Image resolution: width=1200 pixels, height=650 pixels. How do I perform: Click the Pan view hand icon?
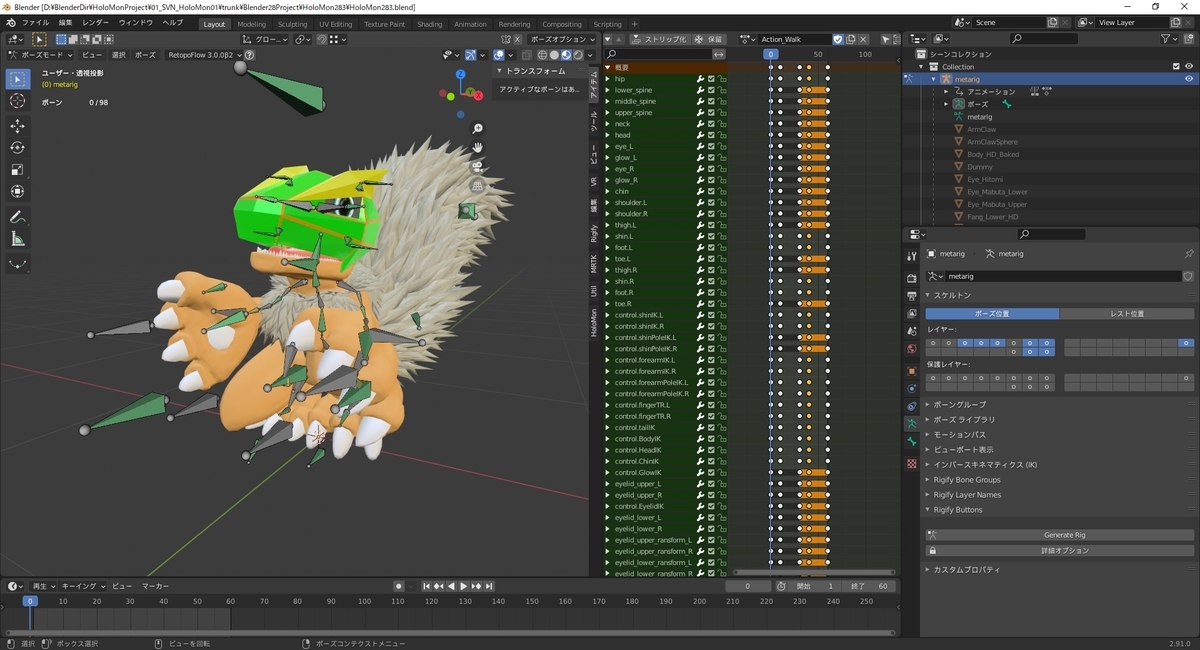click(478, 147)
